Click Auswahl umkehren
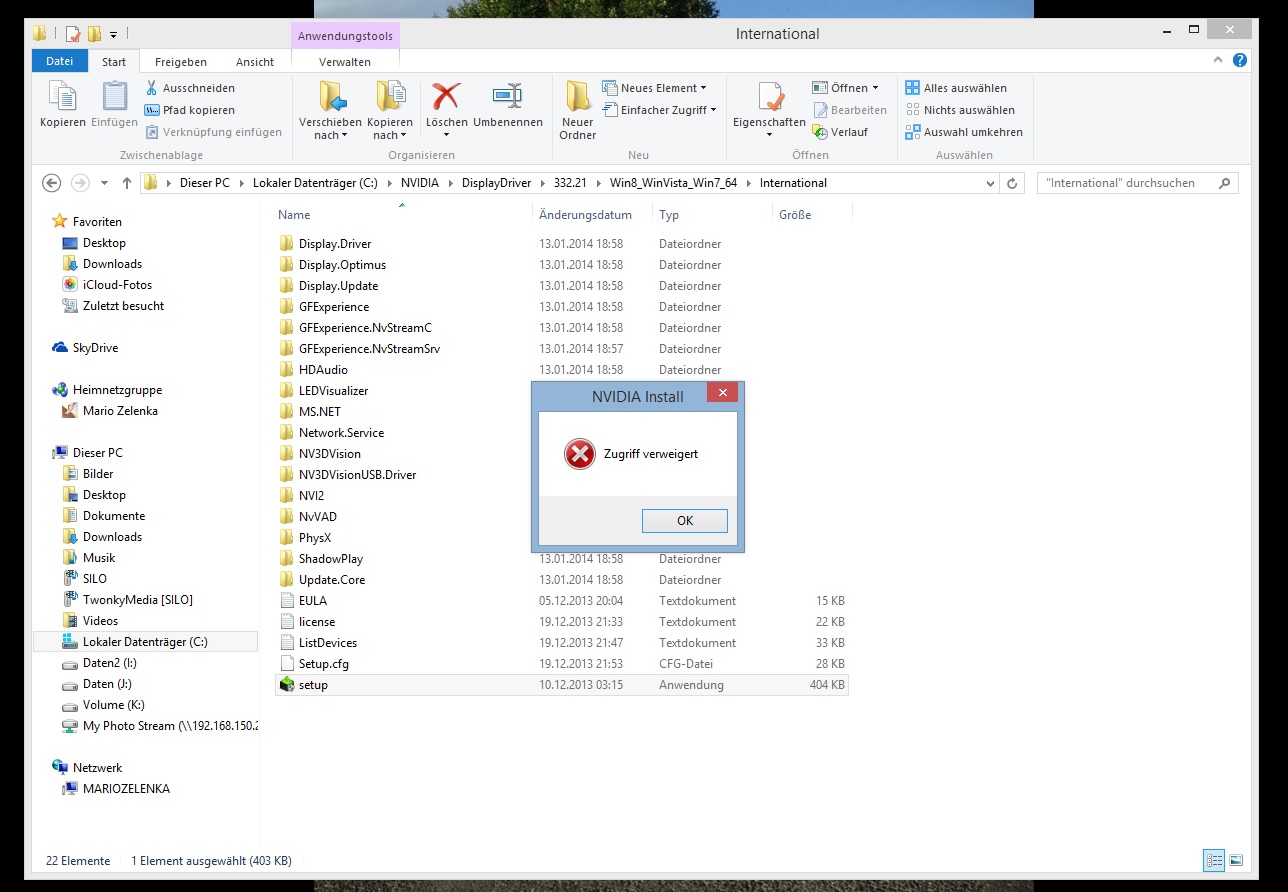1288x892 pixels. tap(964, 132)
